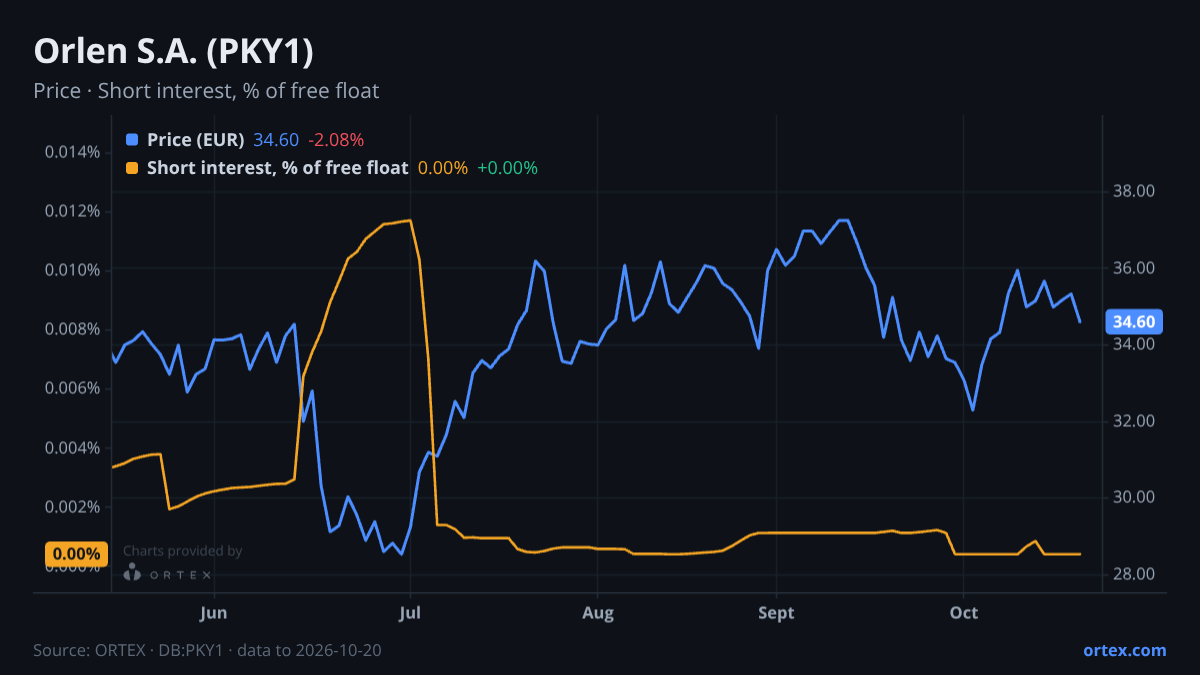Click the Jul label on time axis

pyautogui.click(x=411, y=612)
